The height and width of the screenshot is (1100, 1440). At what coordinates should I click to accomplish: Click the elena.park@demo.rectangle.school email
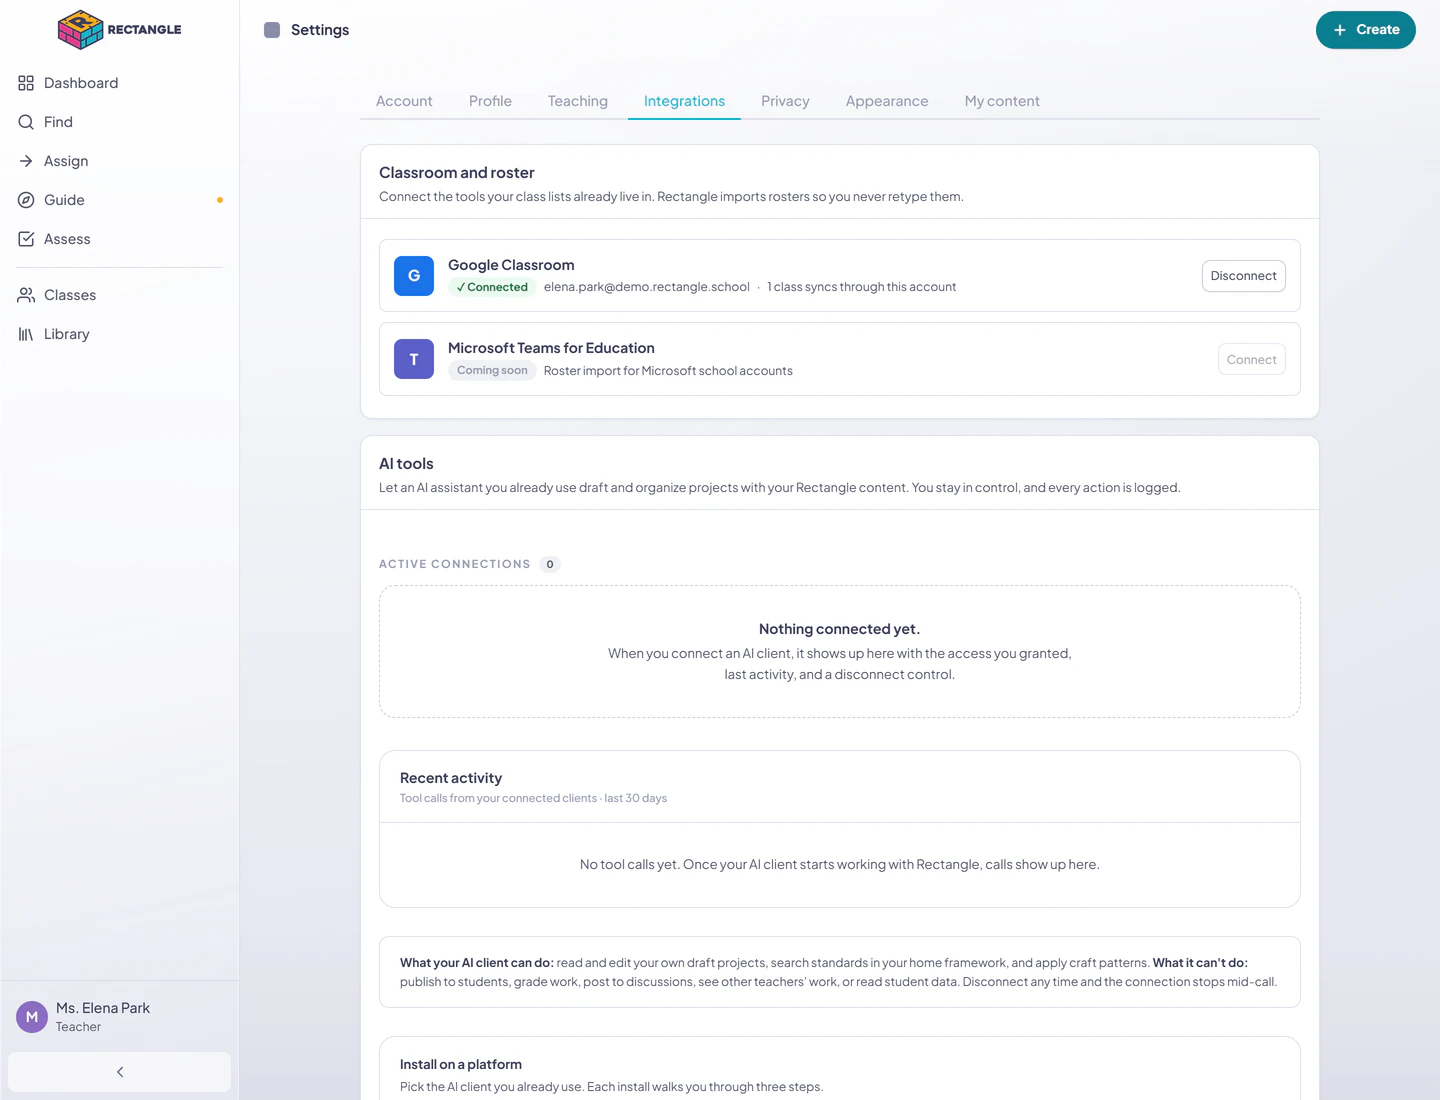[x=647, y=287]
